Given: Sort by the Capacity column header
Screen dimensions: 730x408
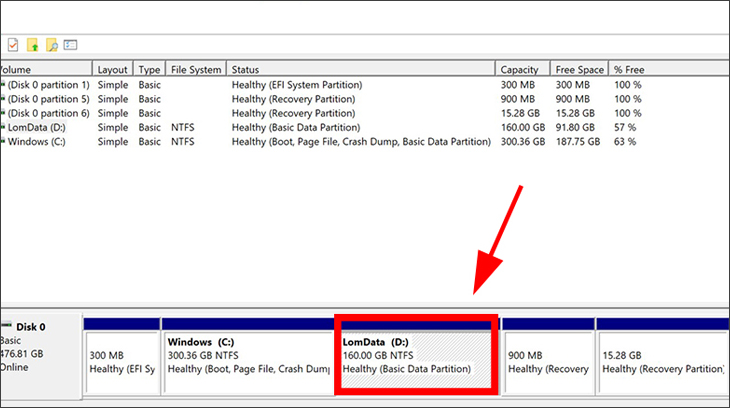Looking at the screenshot, I should (522, 69).
